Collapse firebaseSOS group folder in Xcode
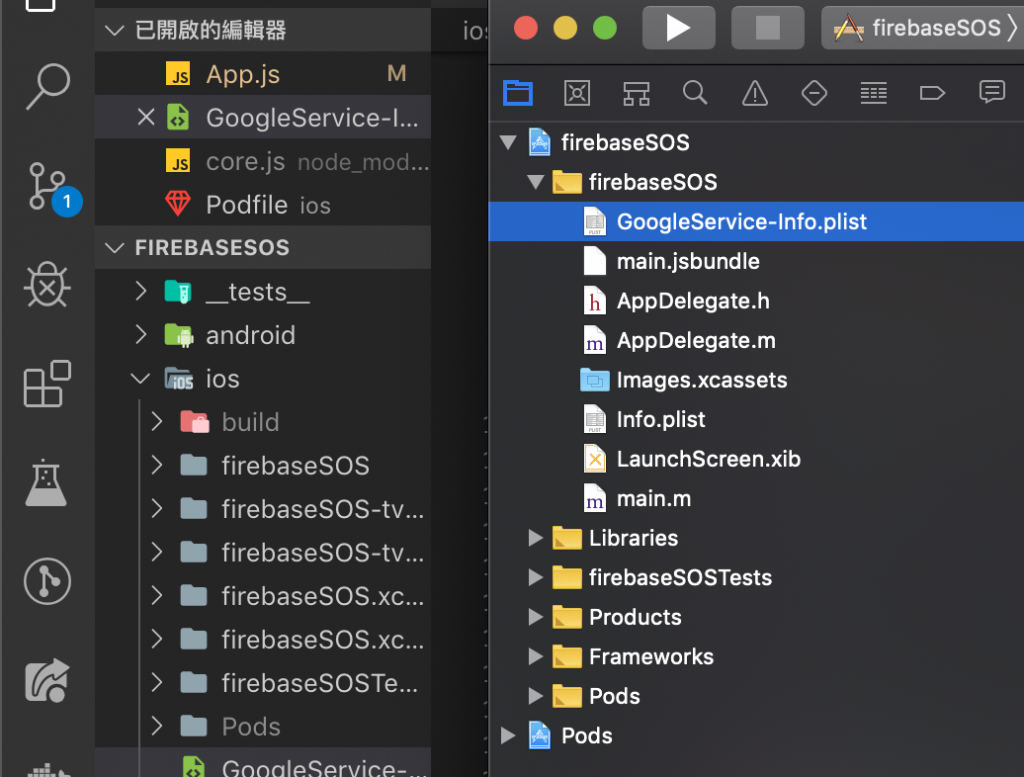This screenshot has width=1024, height=777. pyautogui.click(x=536, y=182)
